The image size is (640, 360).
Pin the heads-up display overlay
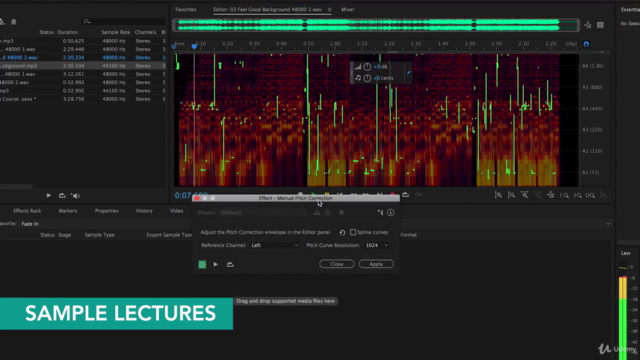[409, 72]
